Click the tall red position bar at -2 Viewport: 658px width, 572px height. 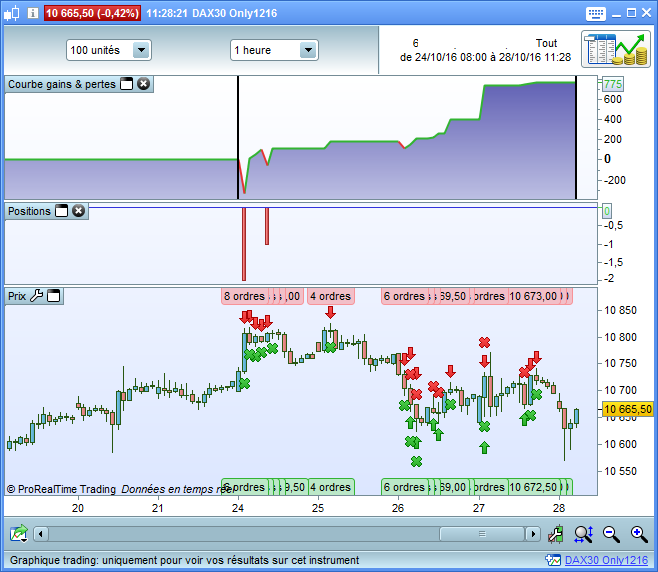coord(244,244)
